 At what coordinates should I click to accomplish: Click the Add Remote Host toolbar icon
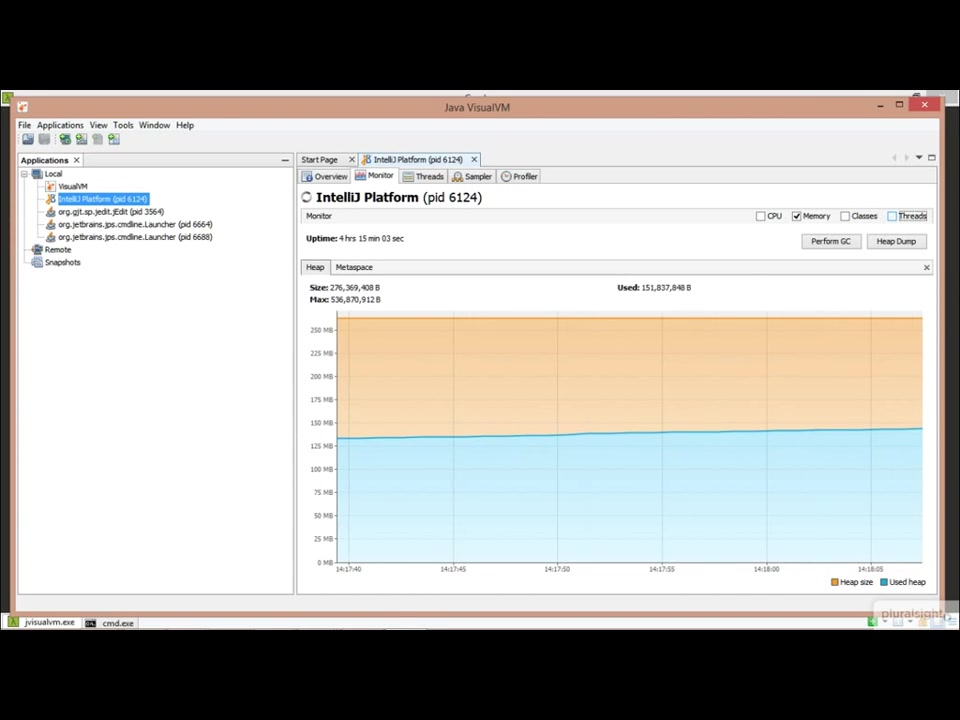(x=65, y=139)
